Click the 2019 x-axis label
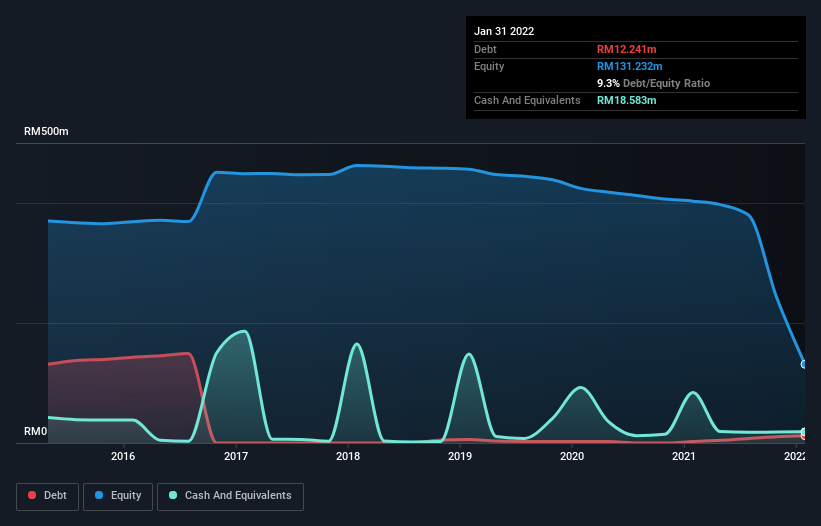 pos(460,456)
